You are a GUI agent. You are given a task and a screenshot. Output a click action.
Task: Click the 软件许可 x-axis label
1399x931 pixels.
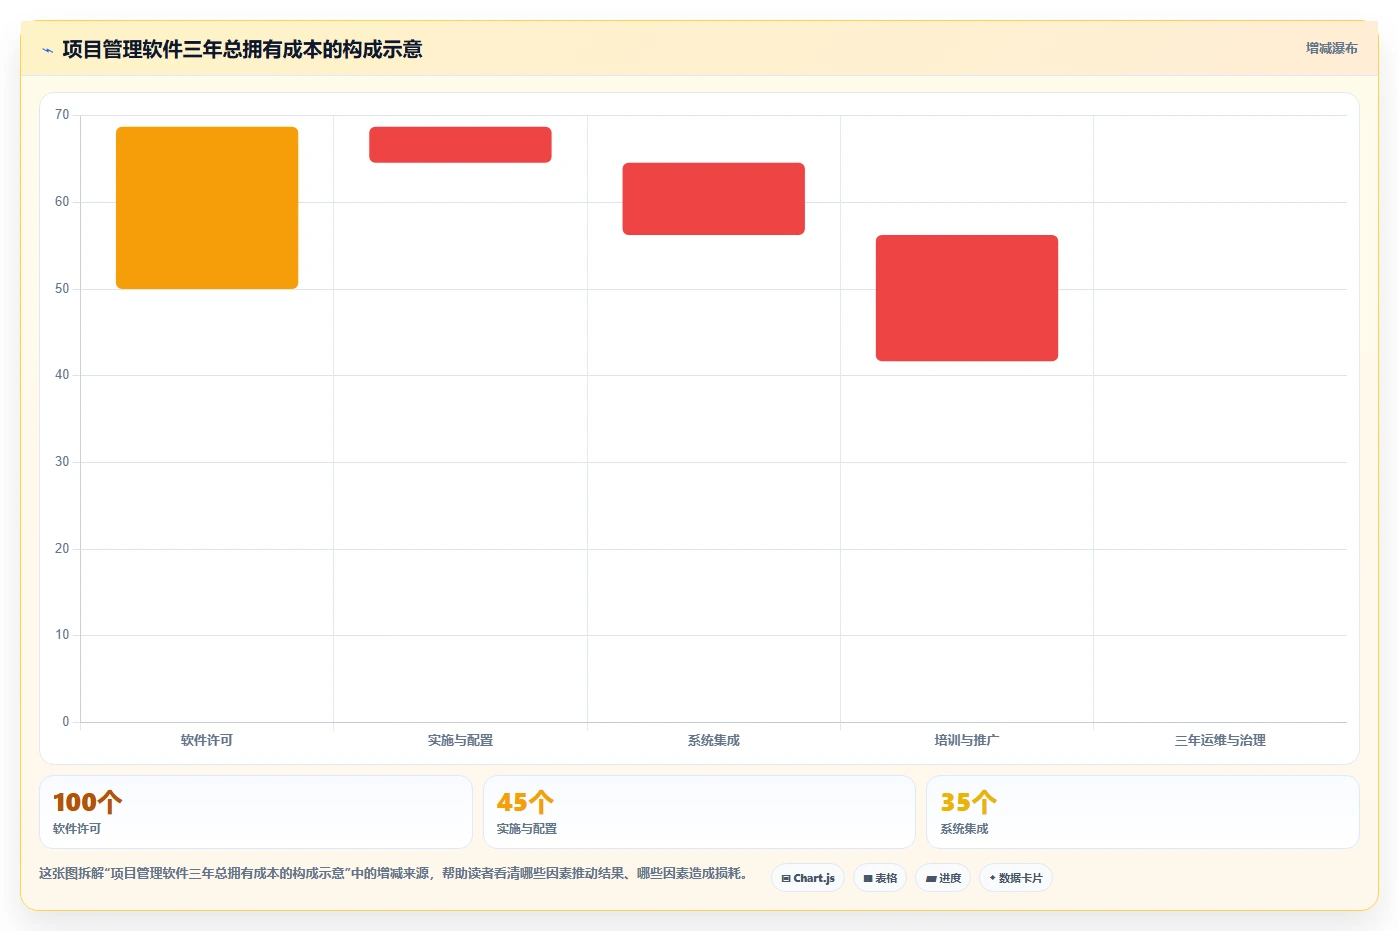(x=207, y=740)
